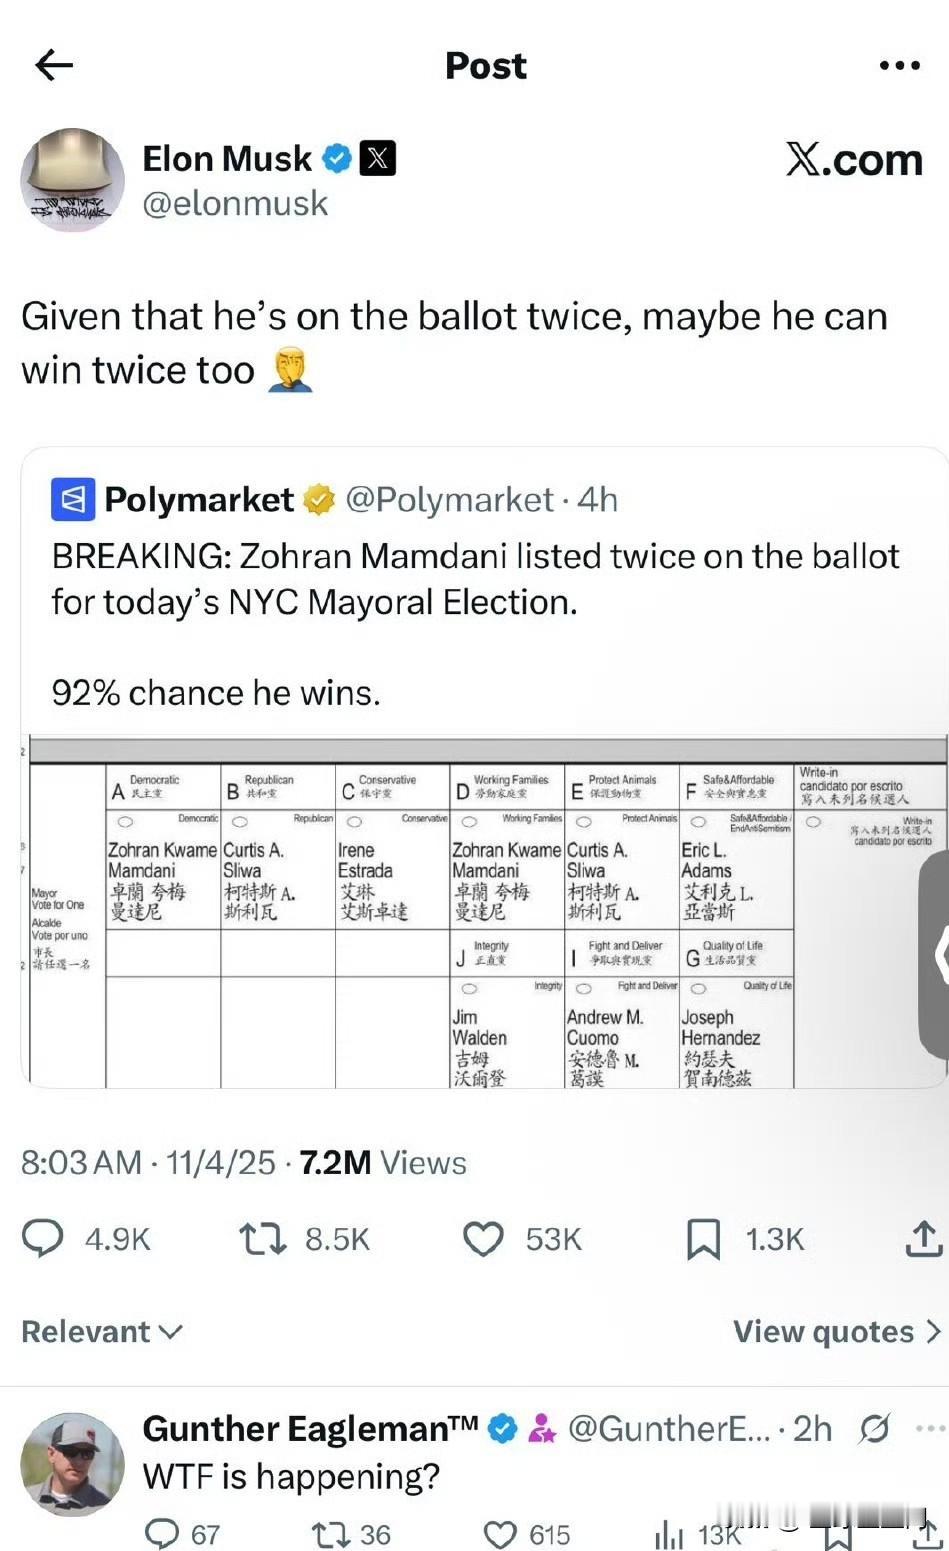Tap the reply bubble icon with 4.9K
This screenshot has width=949, height=1551.
tap(43, 1239)
